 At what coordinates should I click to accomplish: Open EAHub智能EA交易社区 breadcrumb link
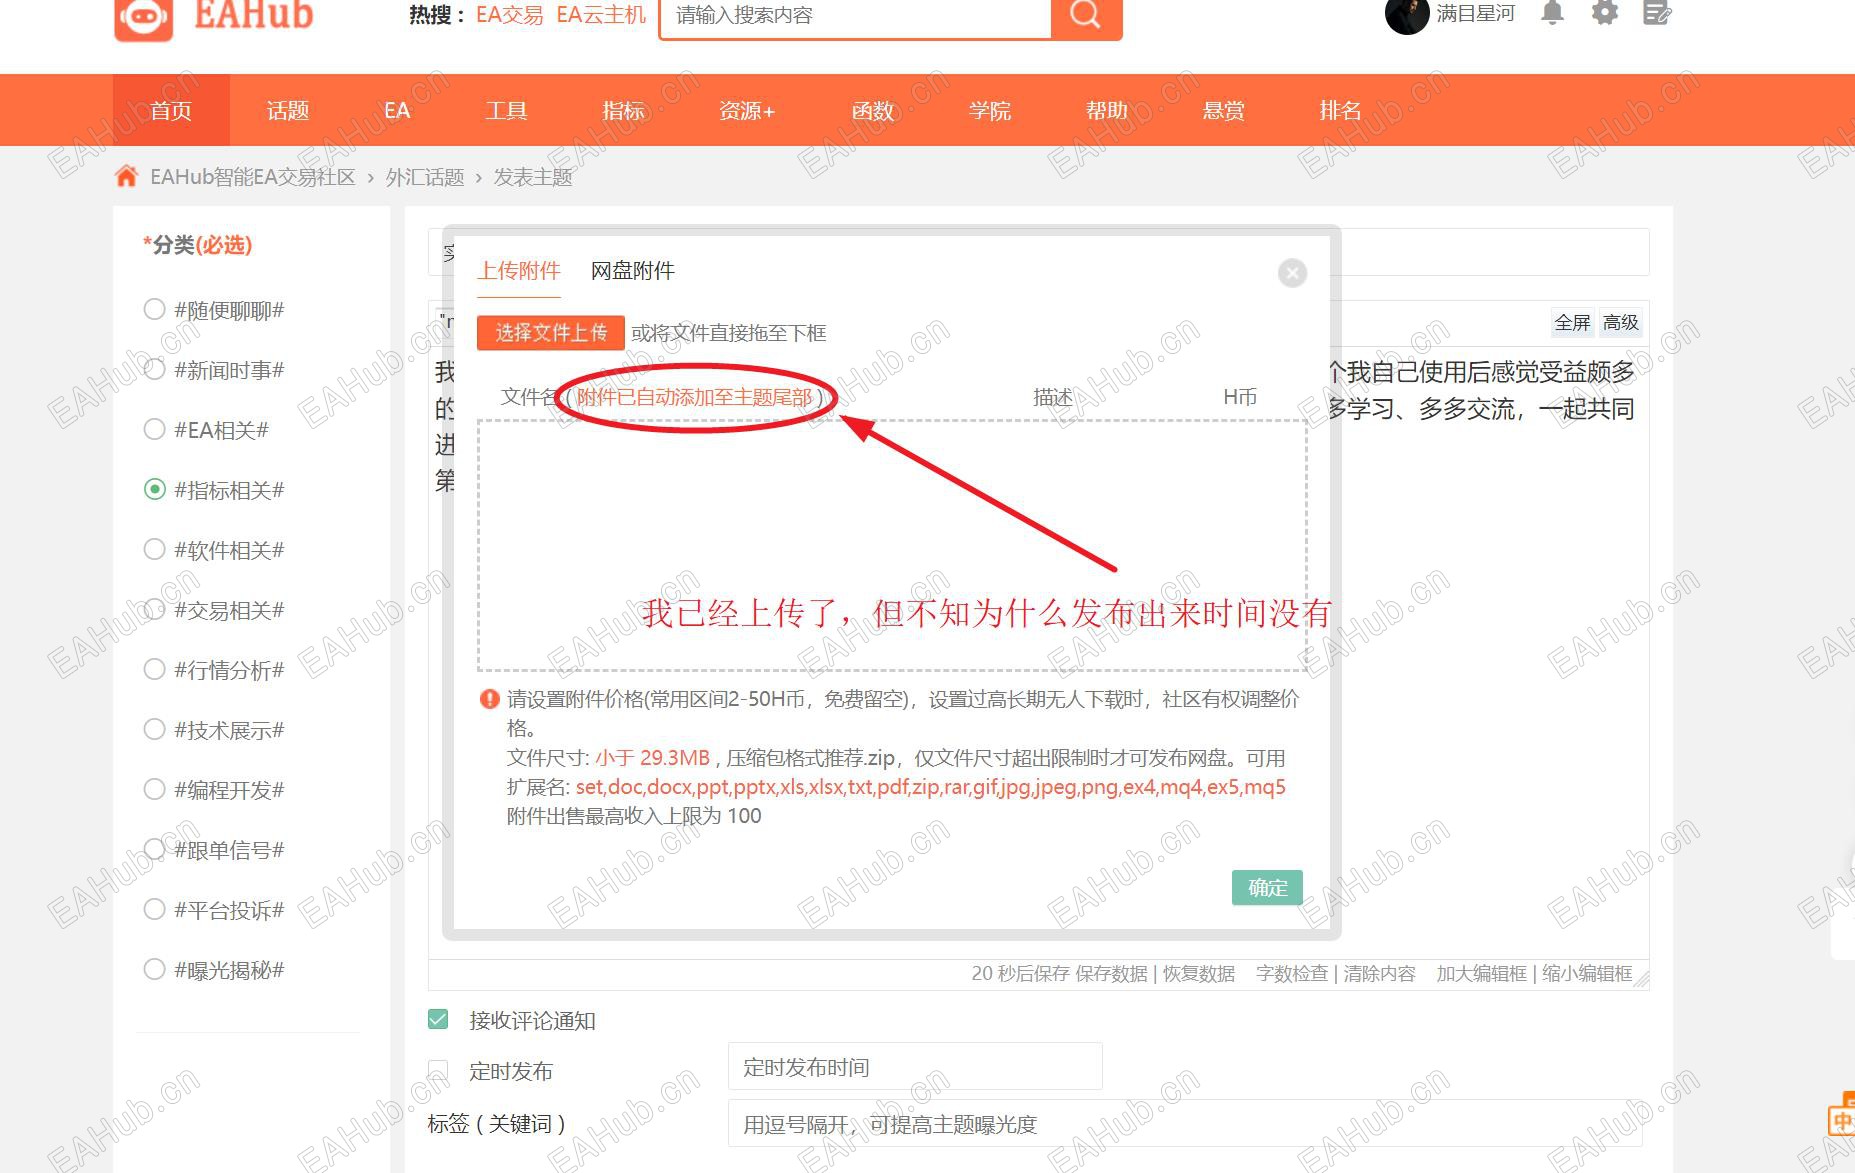point(253,177)
